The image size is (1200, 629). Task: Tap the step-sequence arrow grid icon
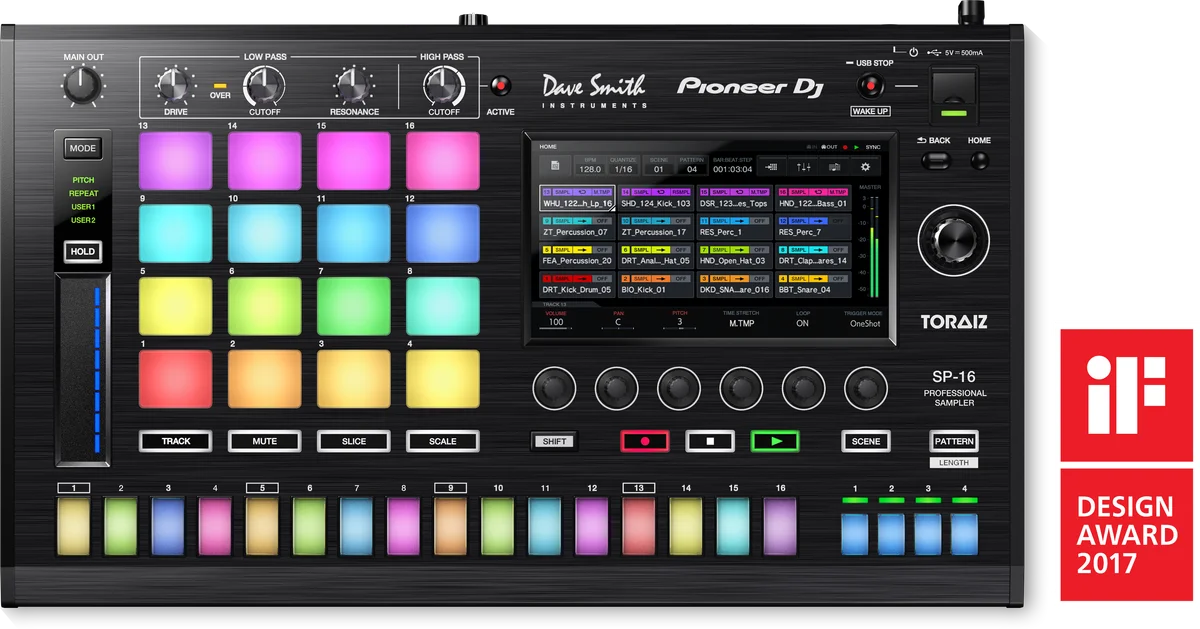[x=772, y=167]
